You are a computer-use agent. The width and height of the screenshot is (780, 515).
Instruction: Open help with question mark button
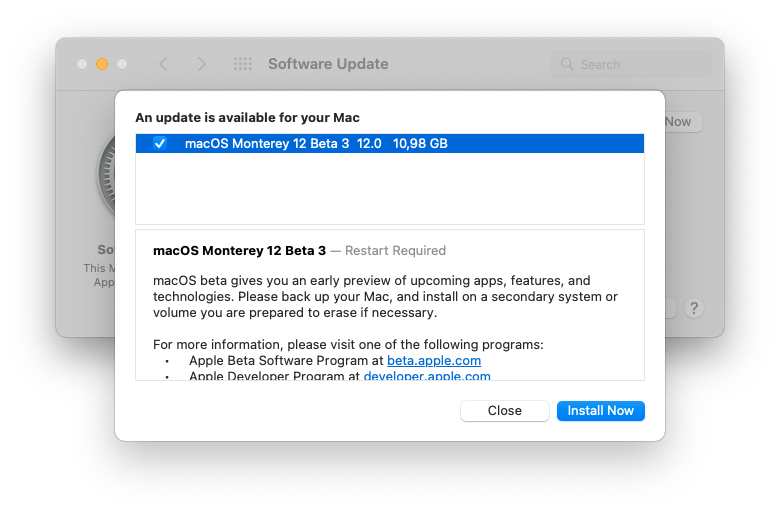(694, 308)
